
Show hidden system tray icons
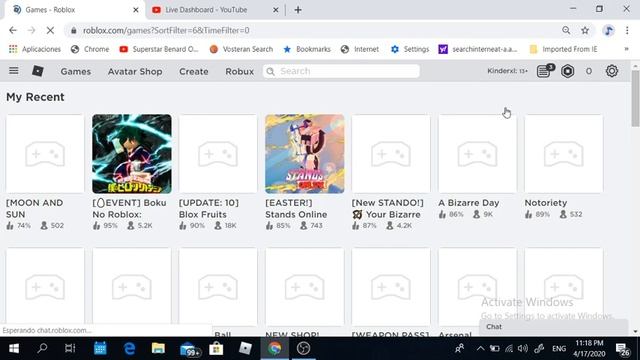click(480, 348)
